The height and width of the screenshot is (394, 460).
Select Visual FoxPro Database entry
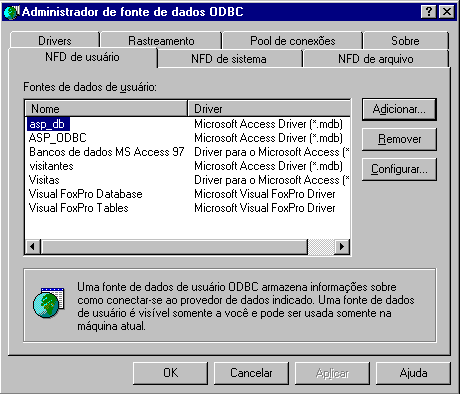click(85, 194)
